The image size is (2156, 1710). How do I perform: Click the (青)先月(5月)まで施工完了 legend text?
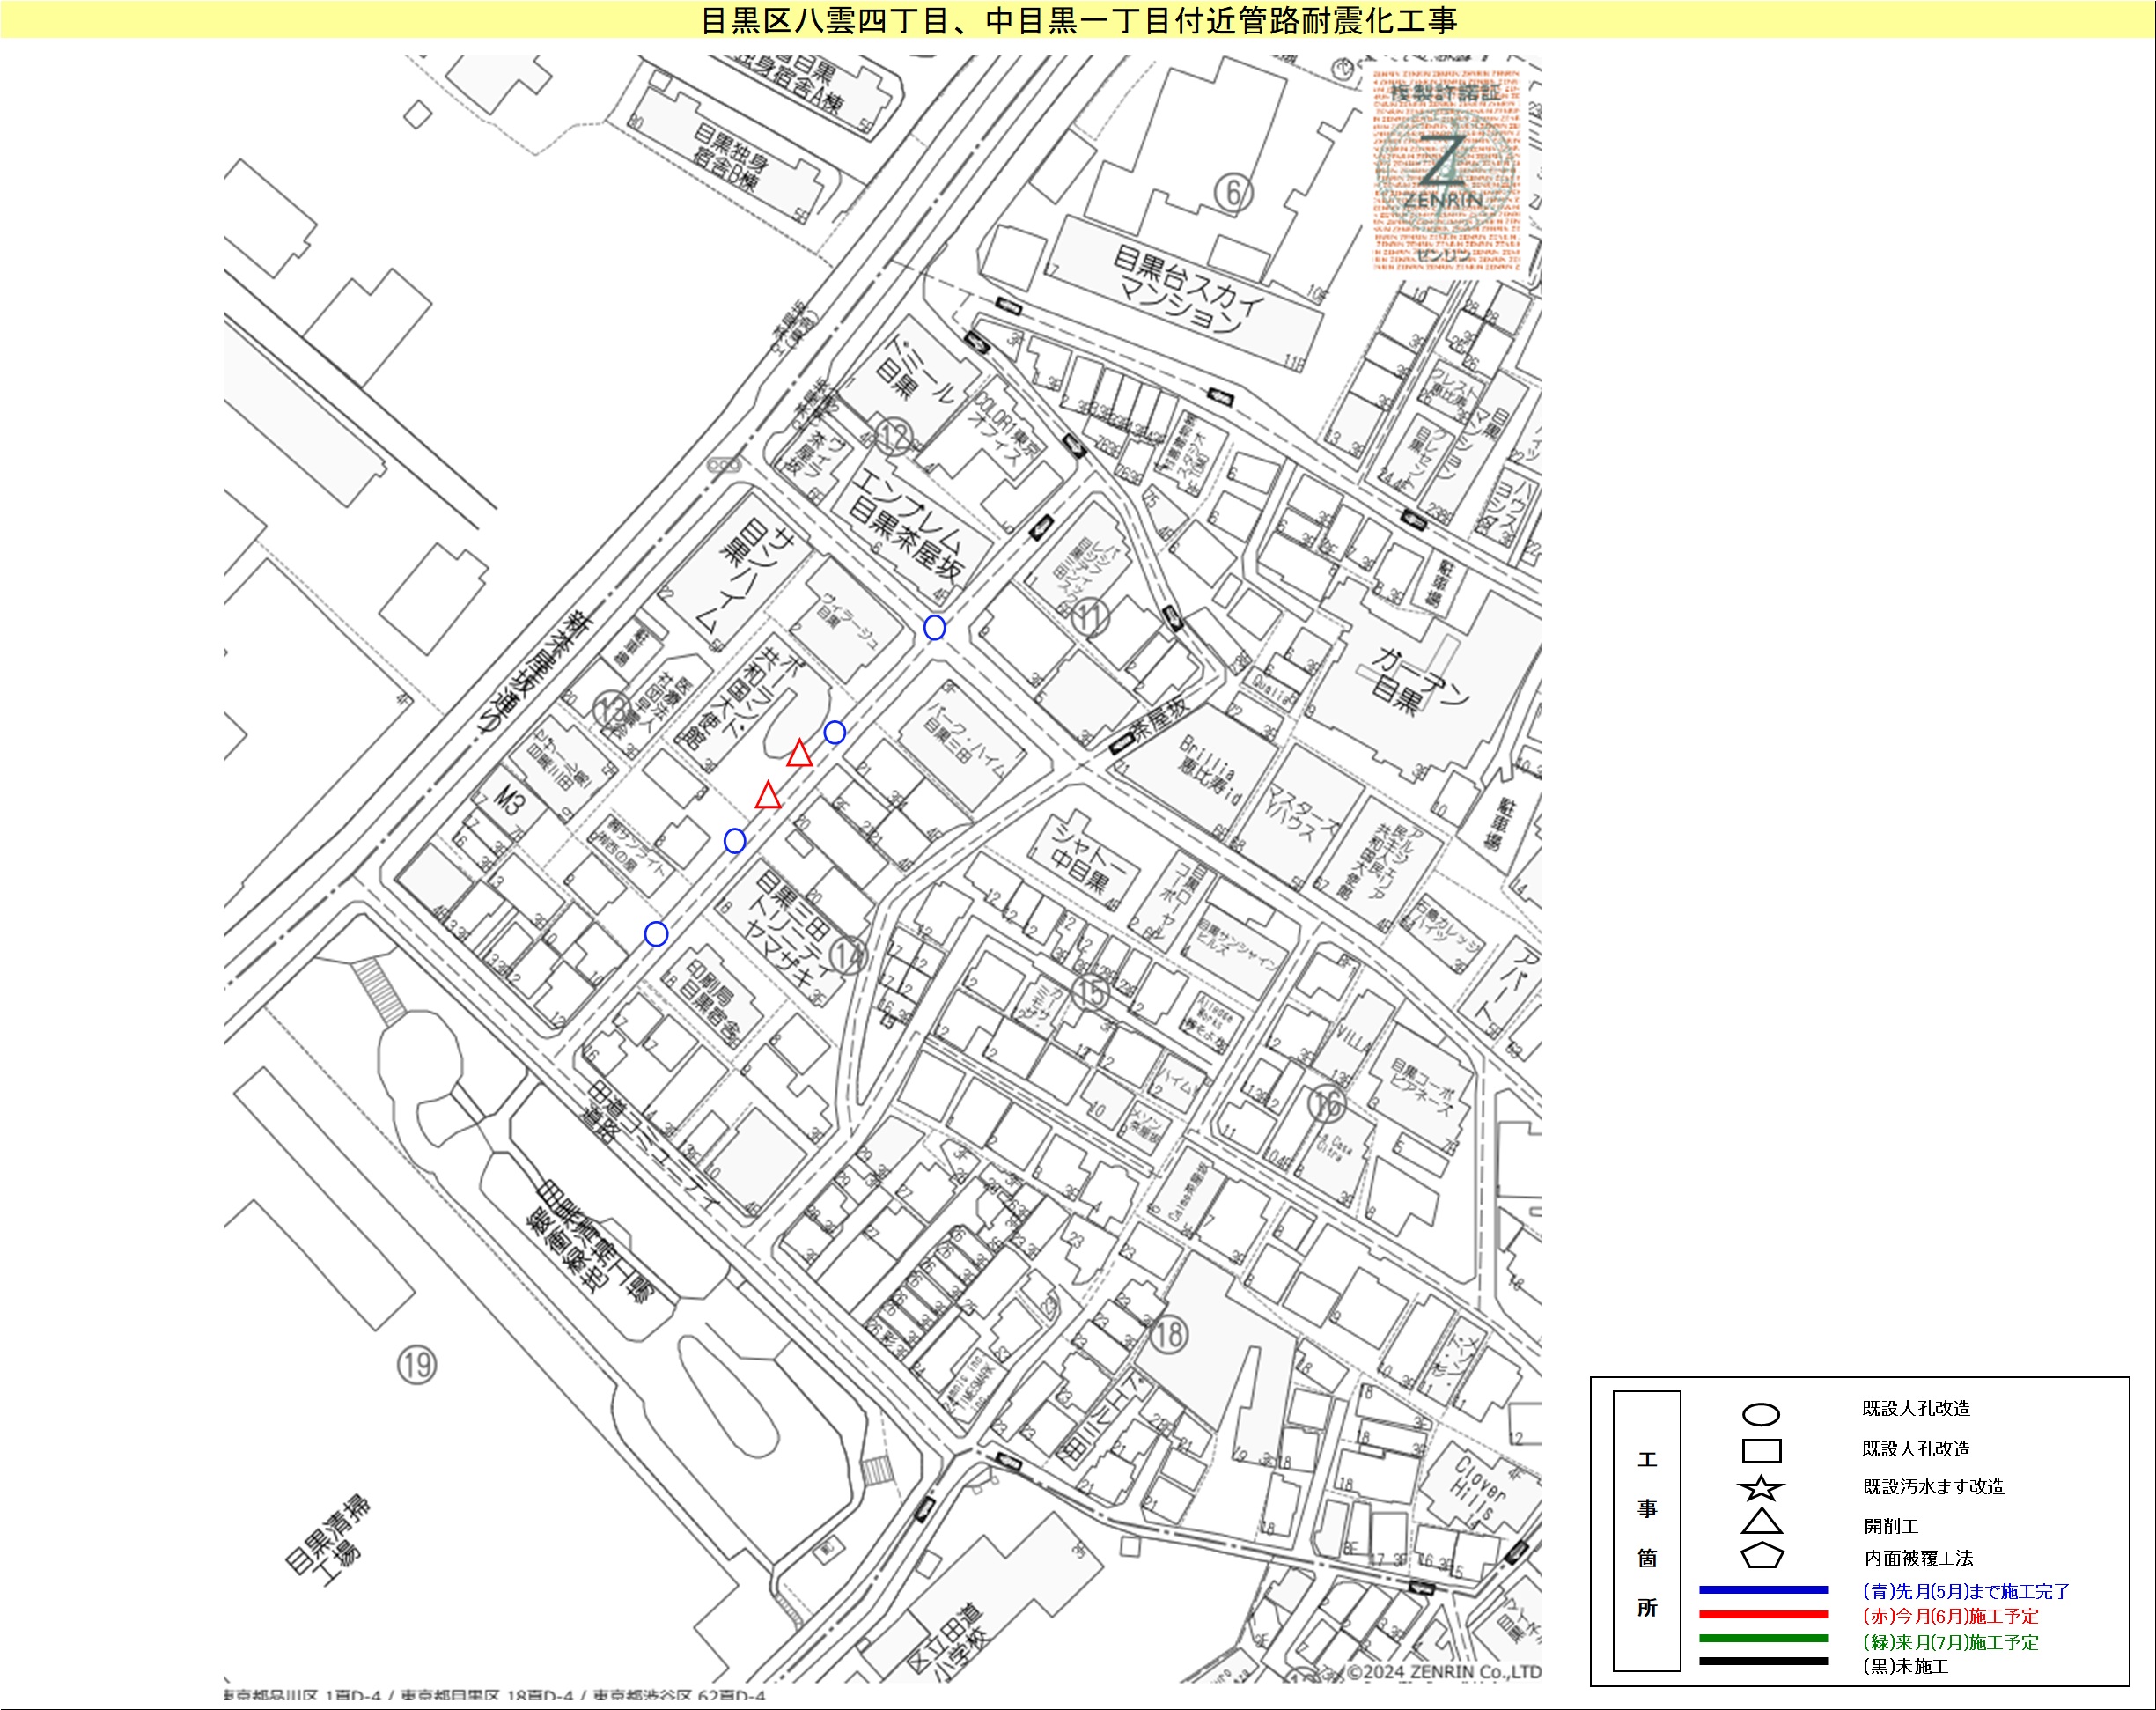(x=1966, y=1591)
